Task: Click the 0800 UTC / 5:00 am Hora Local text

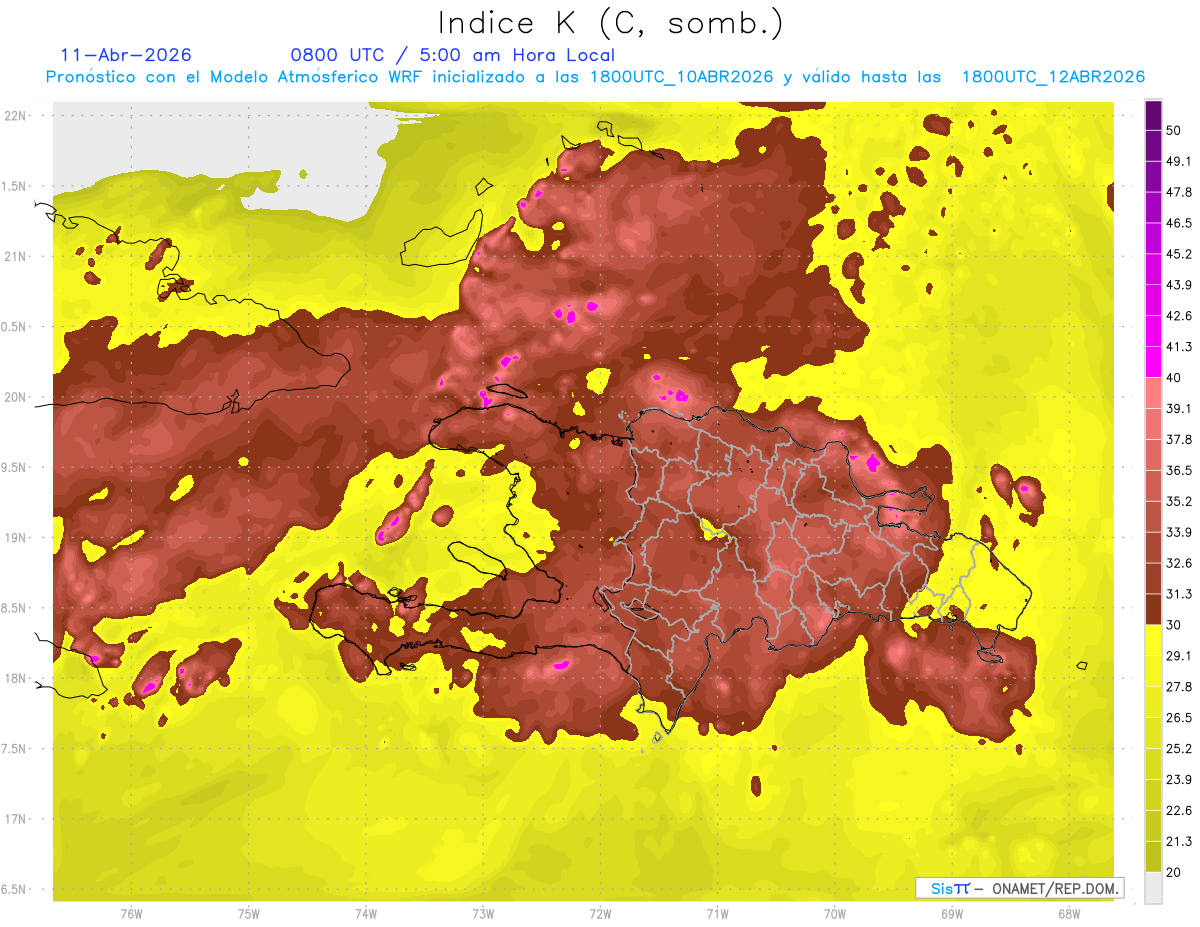Action: [452, 55]
